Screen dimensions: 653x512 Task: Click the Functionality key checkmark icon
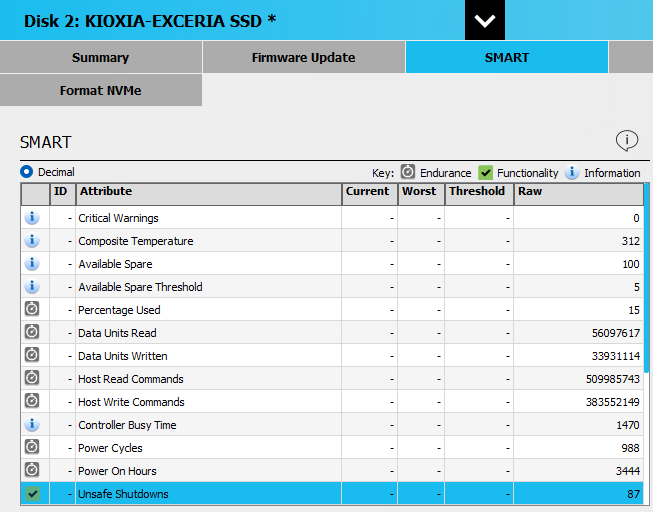pos(485,172)
